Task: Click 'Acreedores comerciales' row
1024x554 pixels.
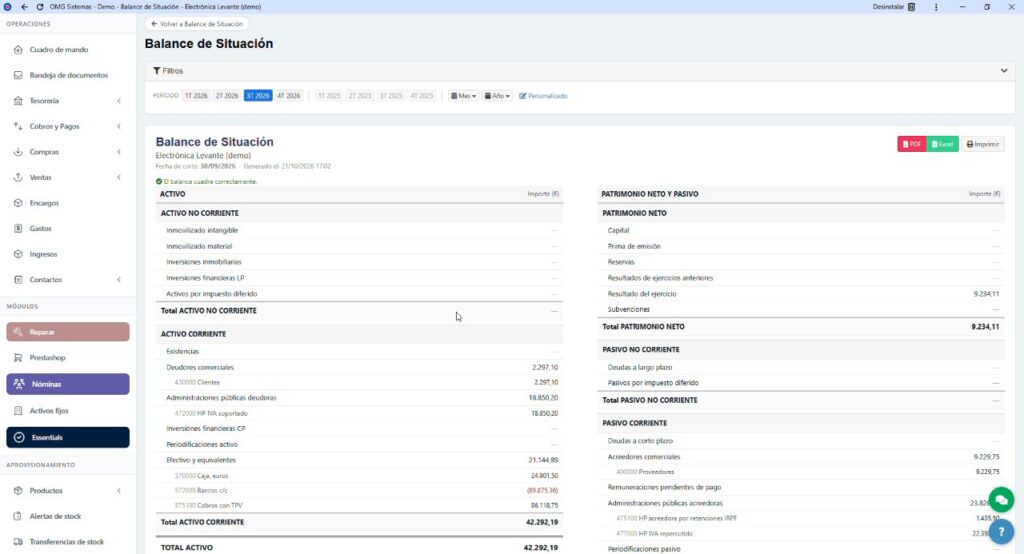Action: pyautogui.click(x=801, y=457)
